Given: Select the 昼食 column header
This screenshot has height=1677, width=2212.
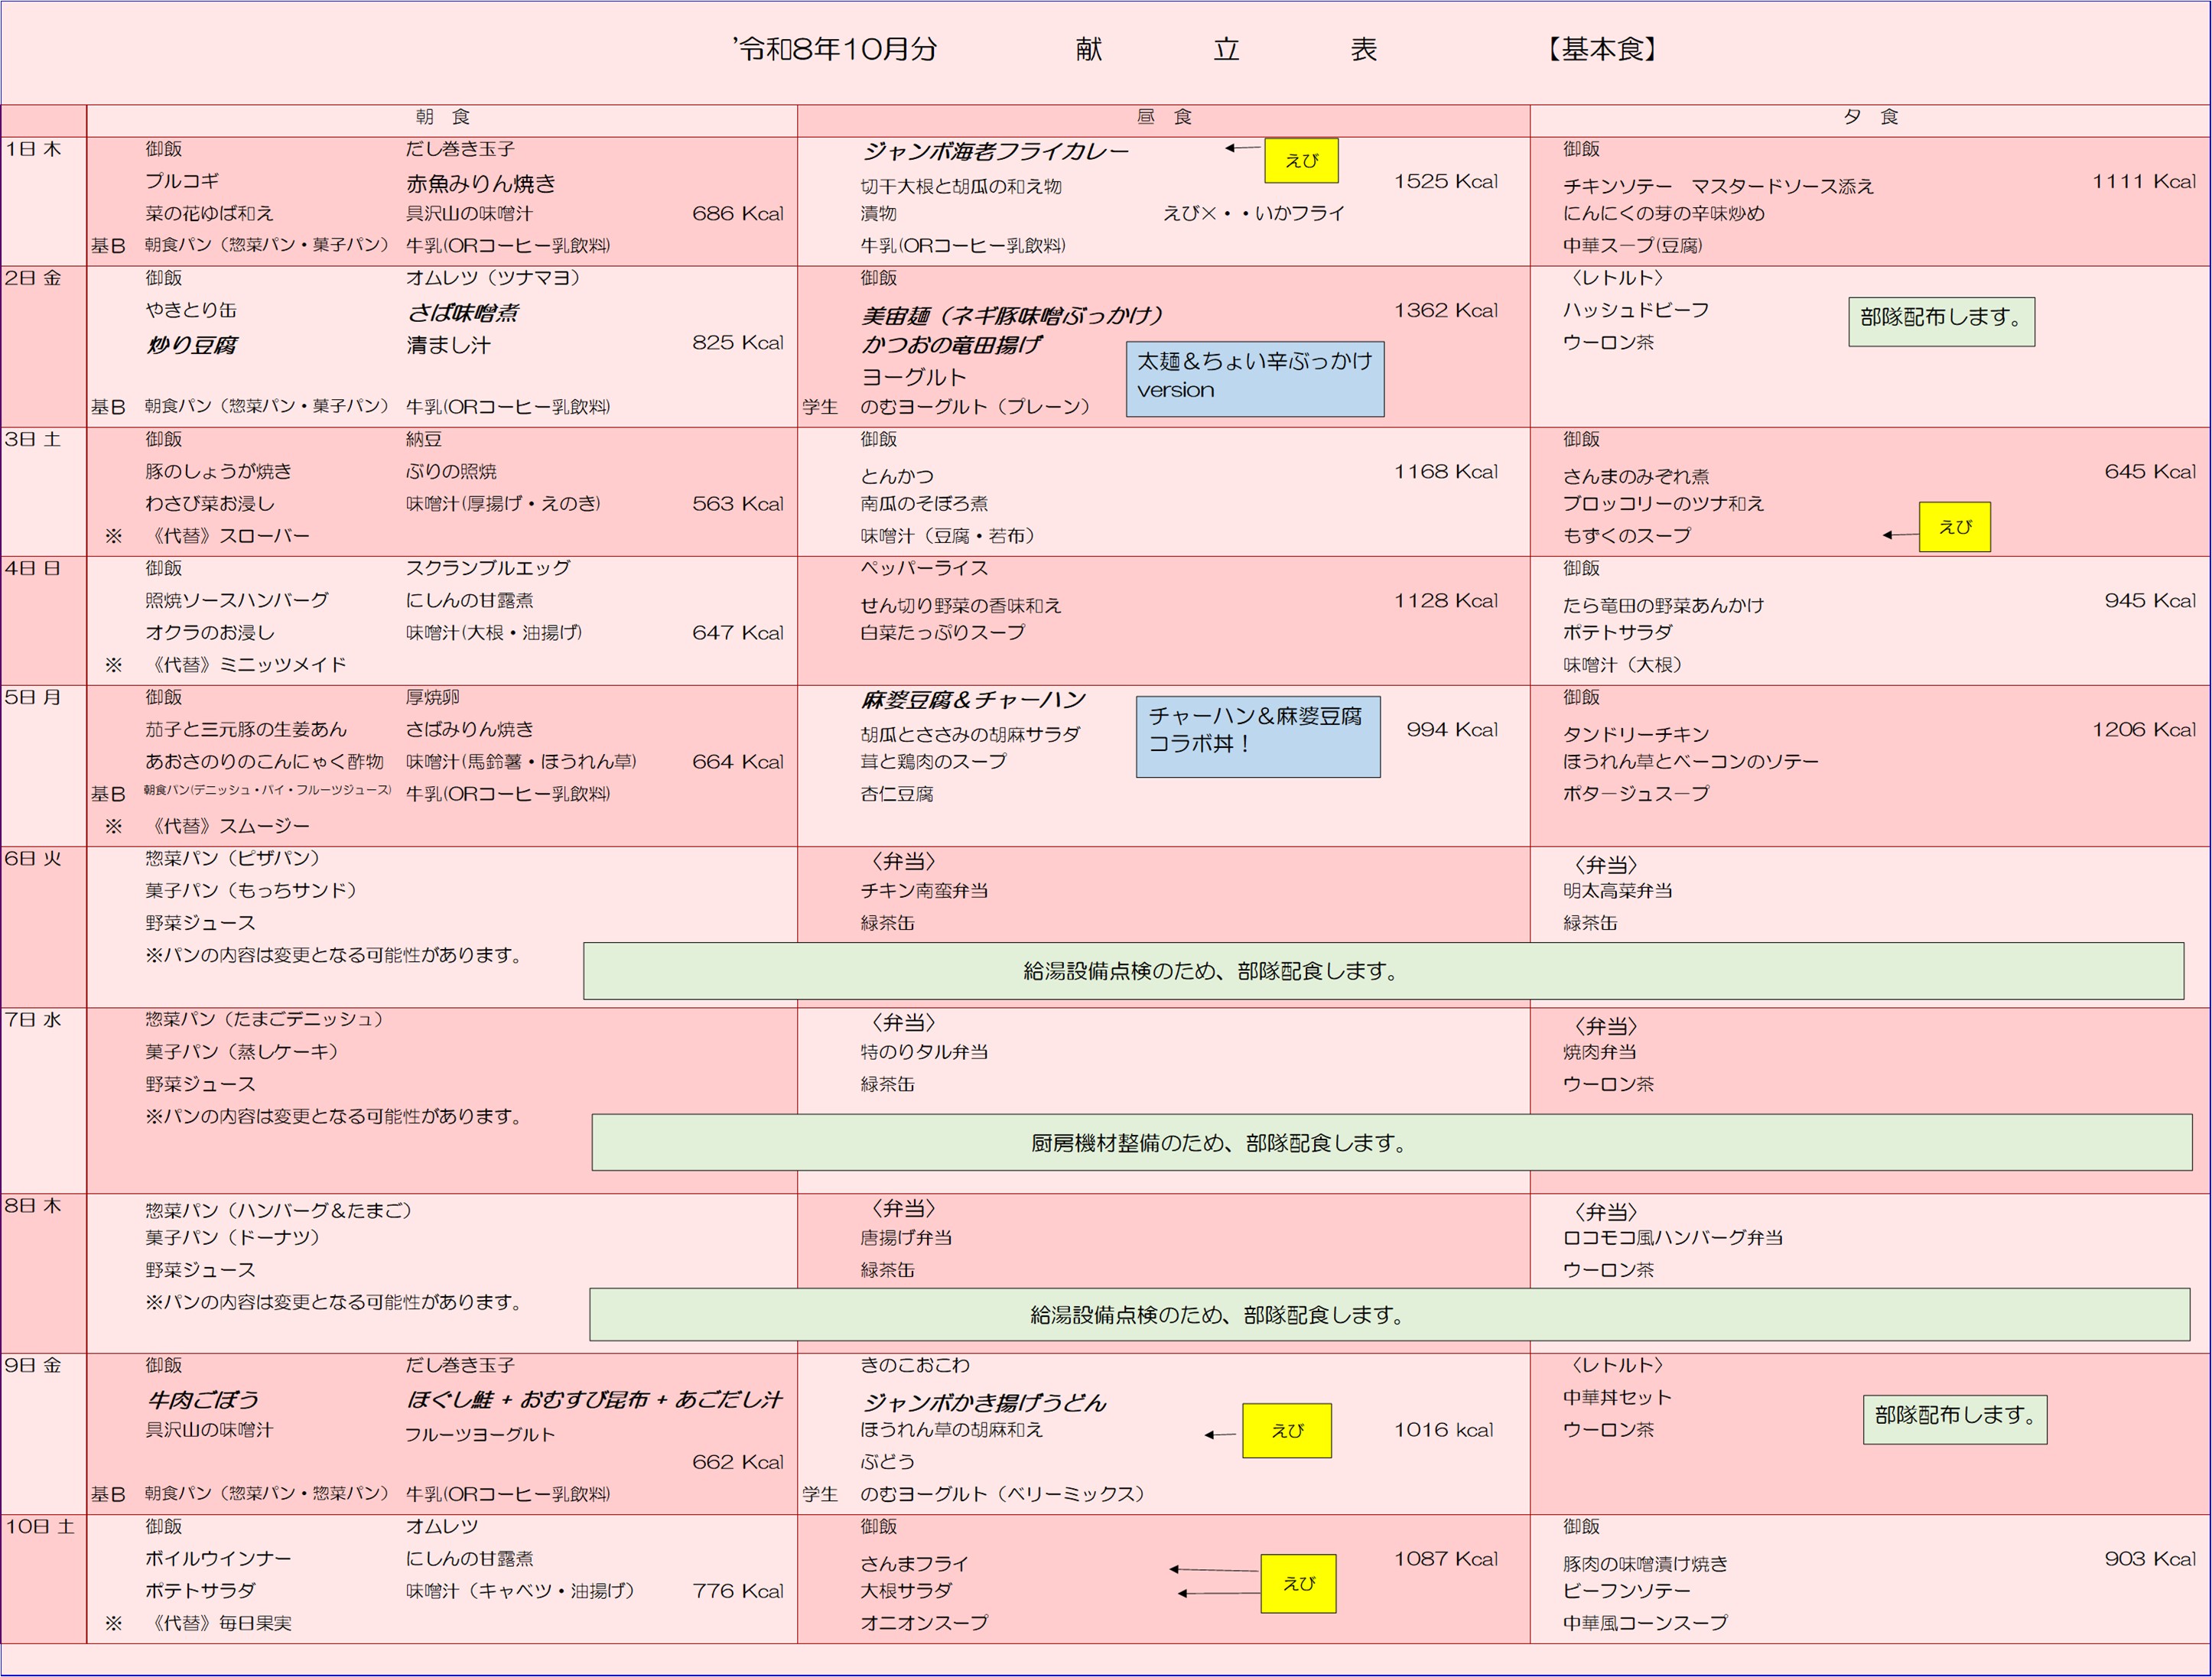Looking at the screenshot, I should pyautogui.click(x=1164, y=118).
